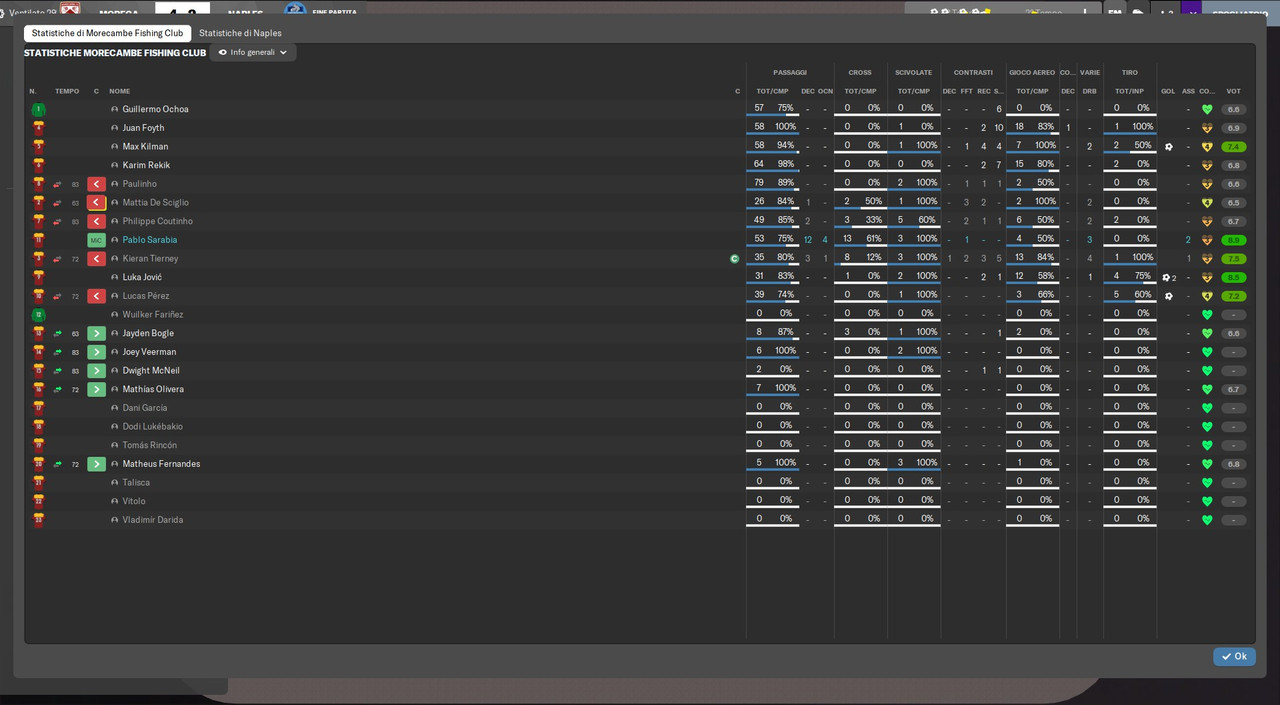Select Statistiche di Morecambe Fishing Club tab

tap(107, 33)
